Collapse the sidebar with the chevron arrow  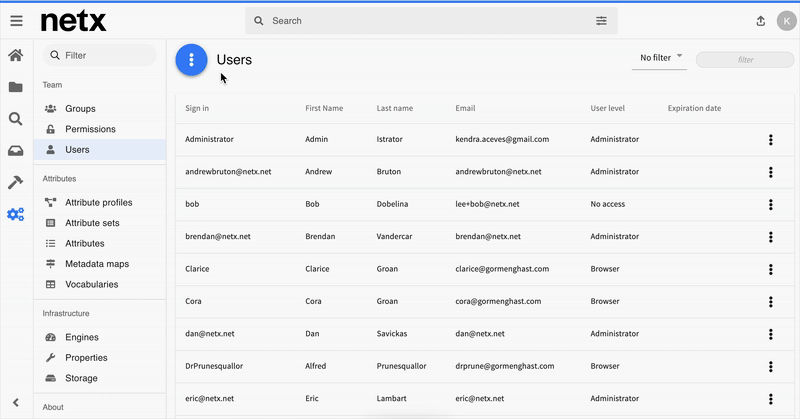coord(16,402)
